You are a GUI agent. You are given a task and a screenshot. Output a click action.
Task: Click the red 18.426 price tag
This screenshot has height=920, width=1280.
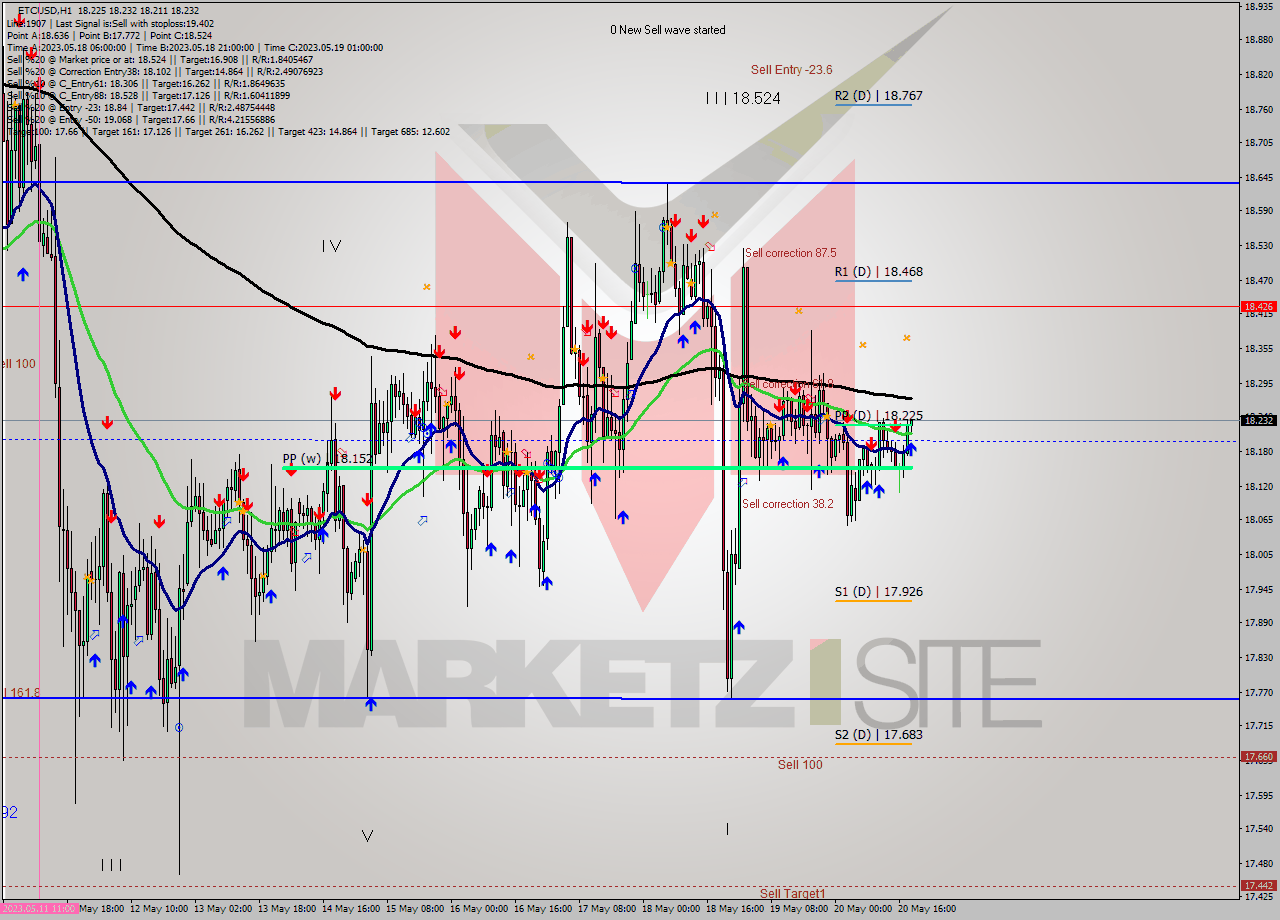pyautogui.click(x=1258, y=306)
